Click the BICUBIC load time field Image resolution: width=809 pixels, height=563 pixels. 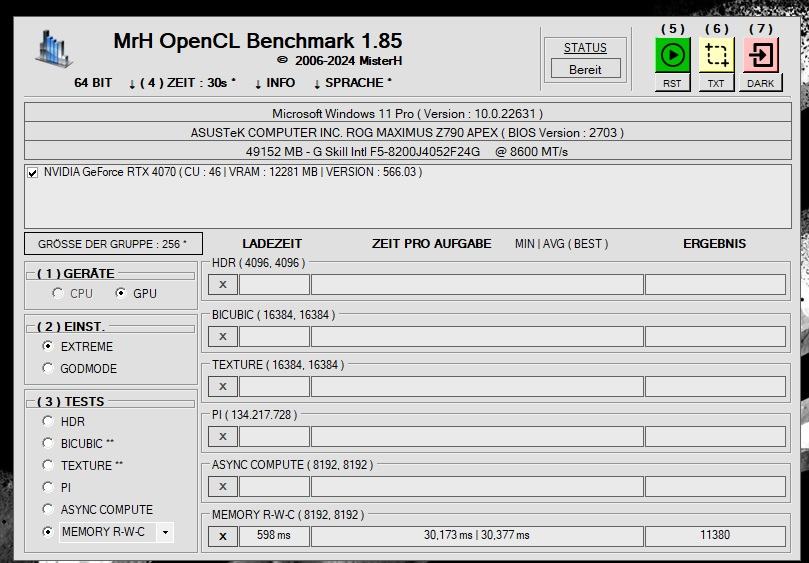pyautogui.click(x=274, y=336)
